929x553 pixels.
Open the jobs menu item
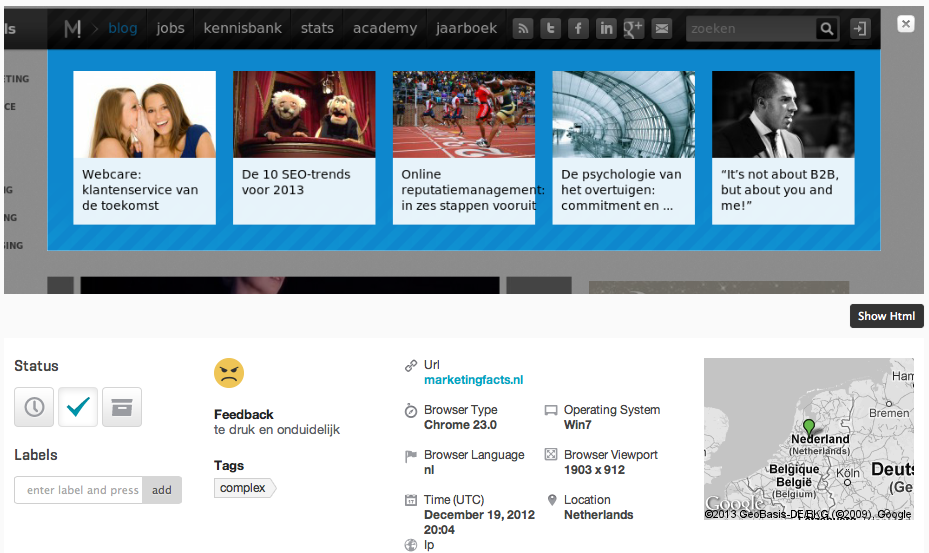point(171,28)
